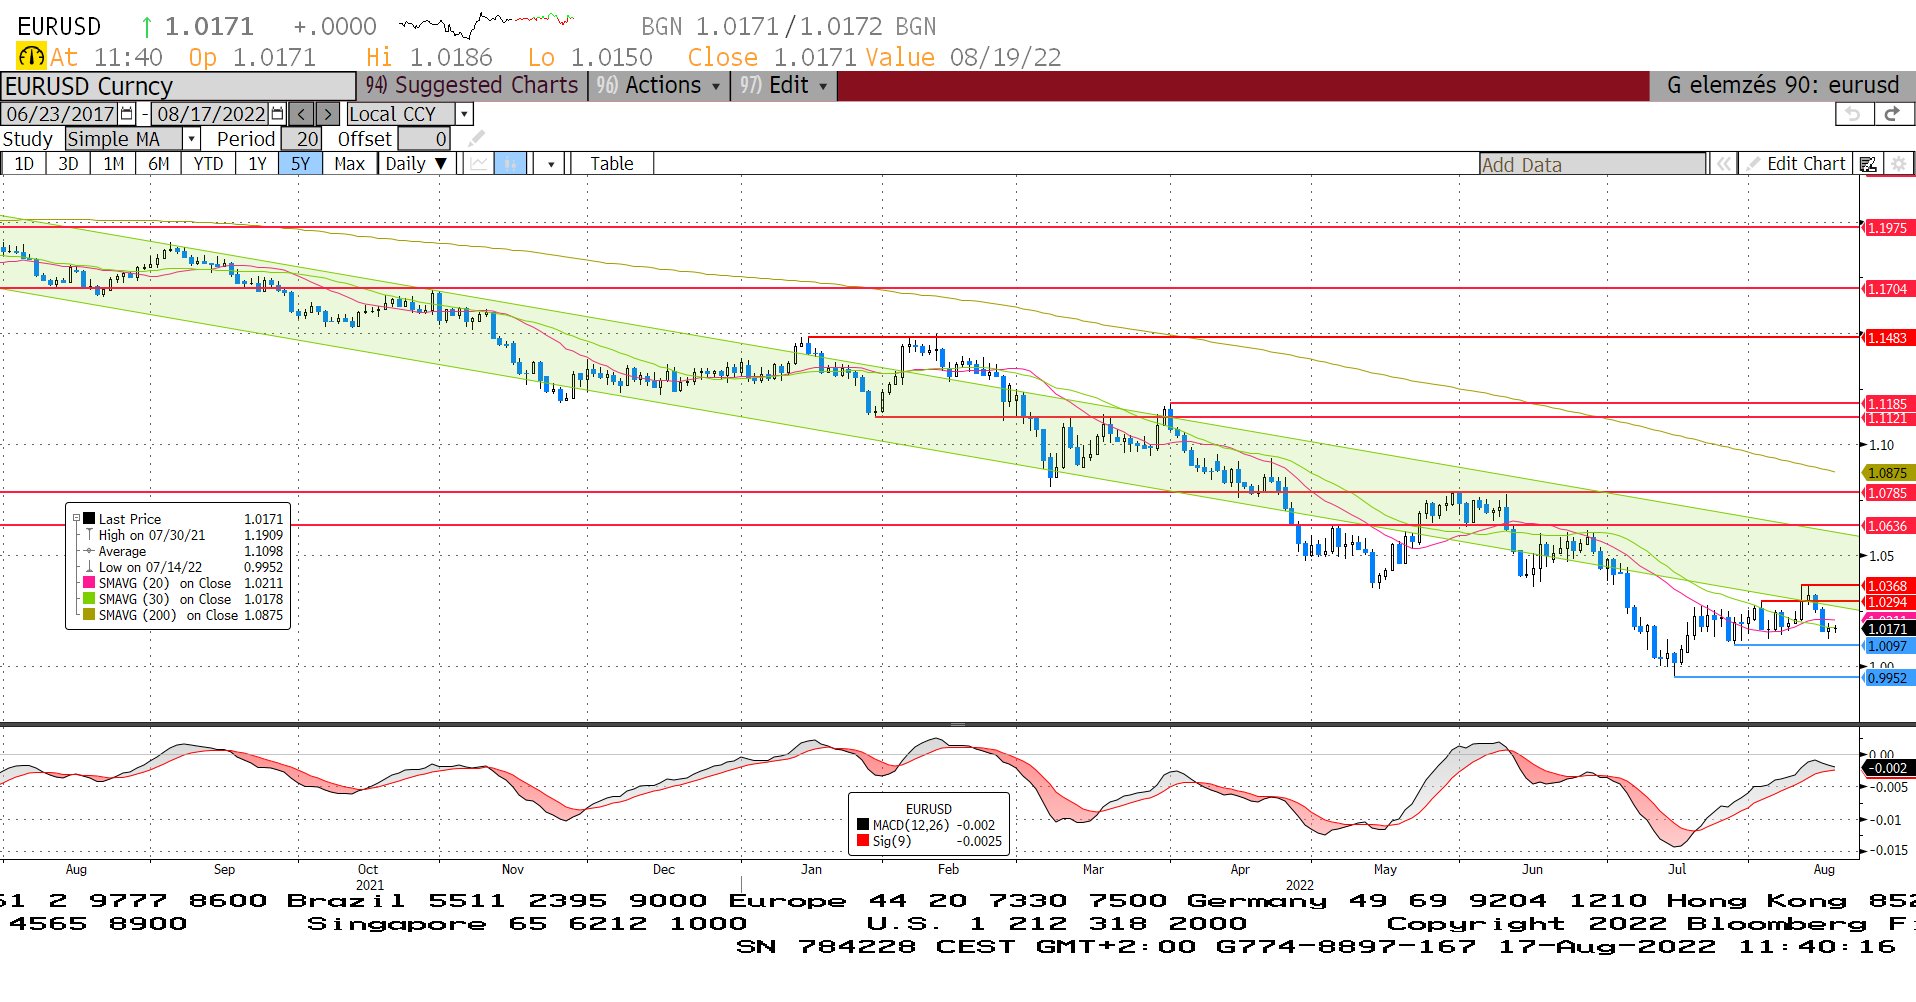Click the Sig(9) red legend swatch
Image resolution: width=1916 pixels, height=1002 pixels.
tap(863, 841)
